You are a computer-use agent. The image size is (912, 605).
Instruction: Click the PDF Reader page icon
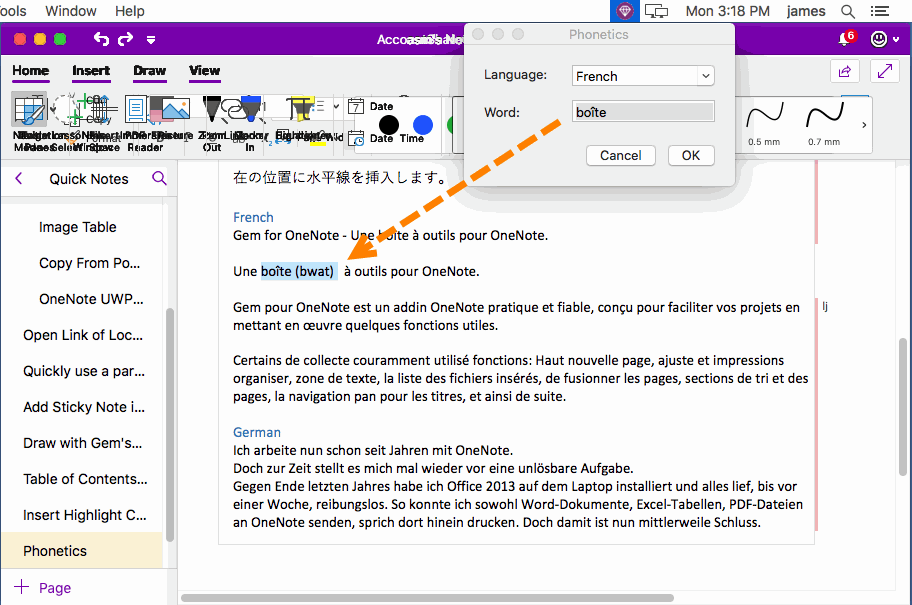(x=136, y=109)
